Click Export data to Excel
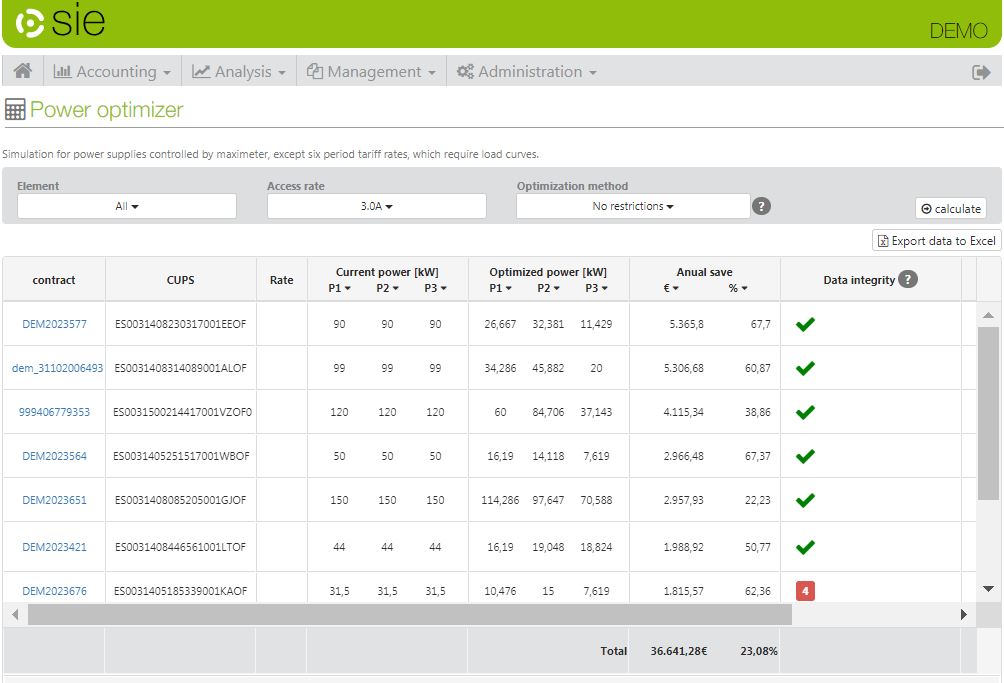 (x=936, y=240)
